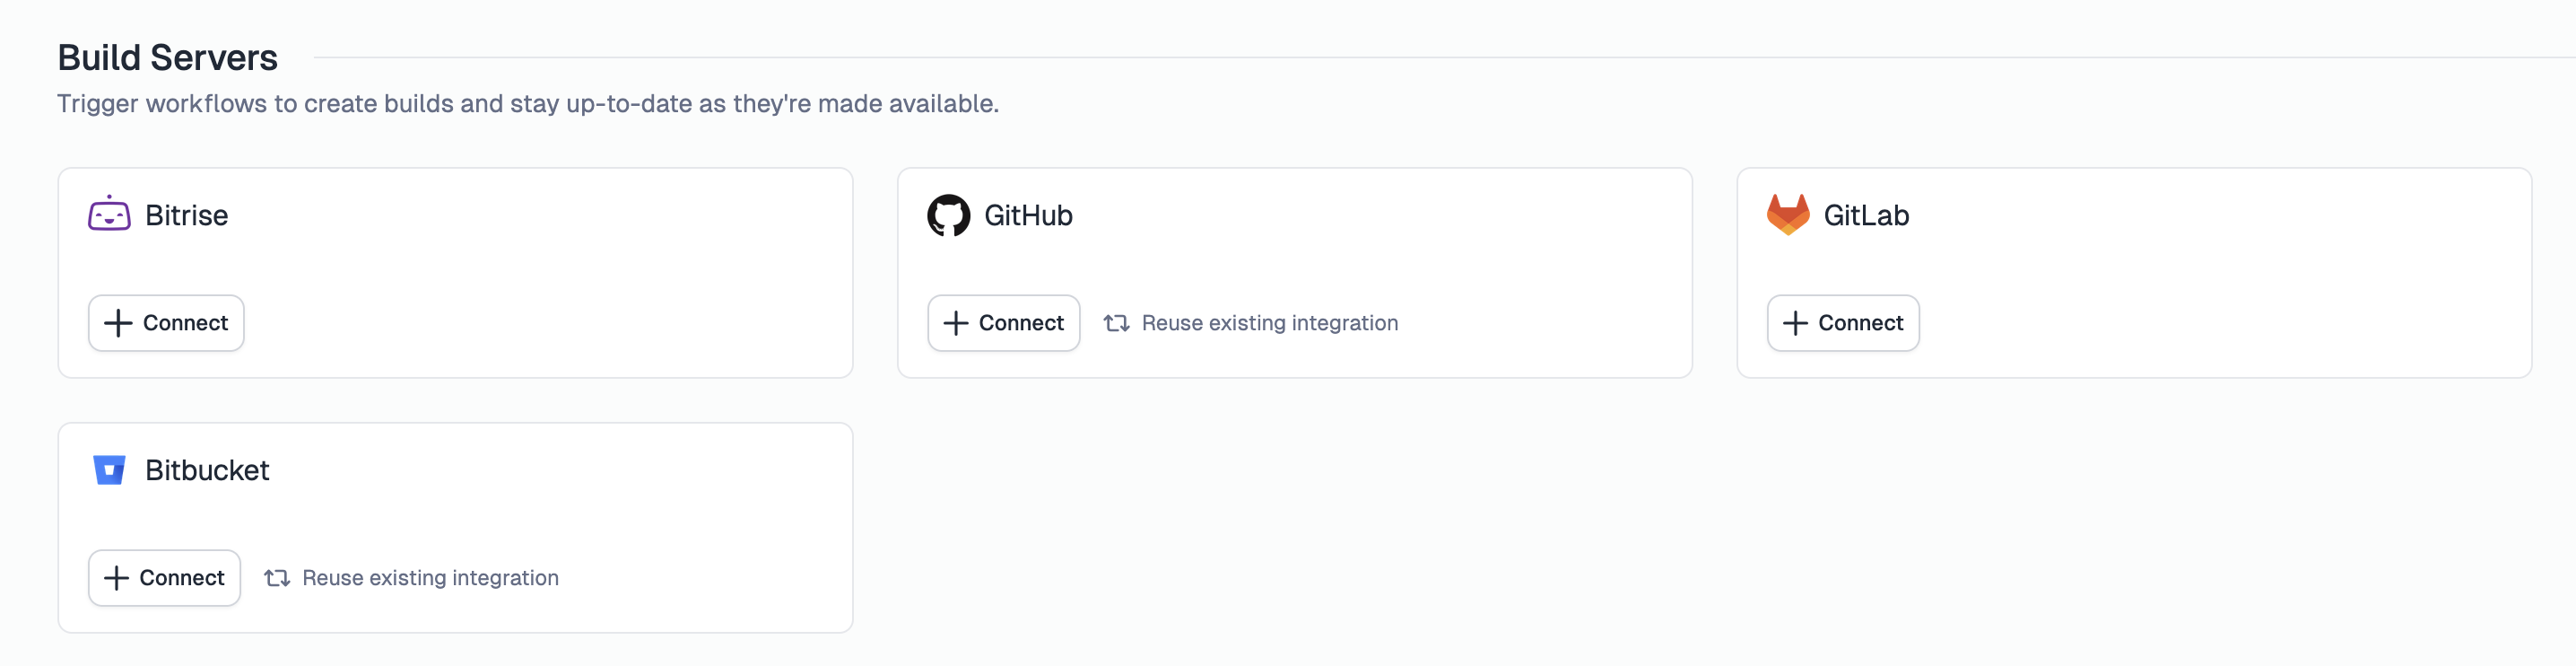Click the Bitrise robot logo icon
The height and width of the screenshot is (666, 2576).
109,214
